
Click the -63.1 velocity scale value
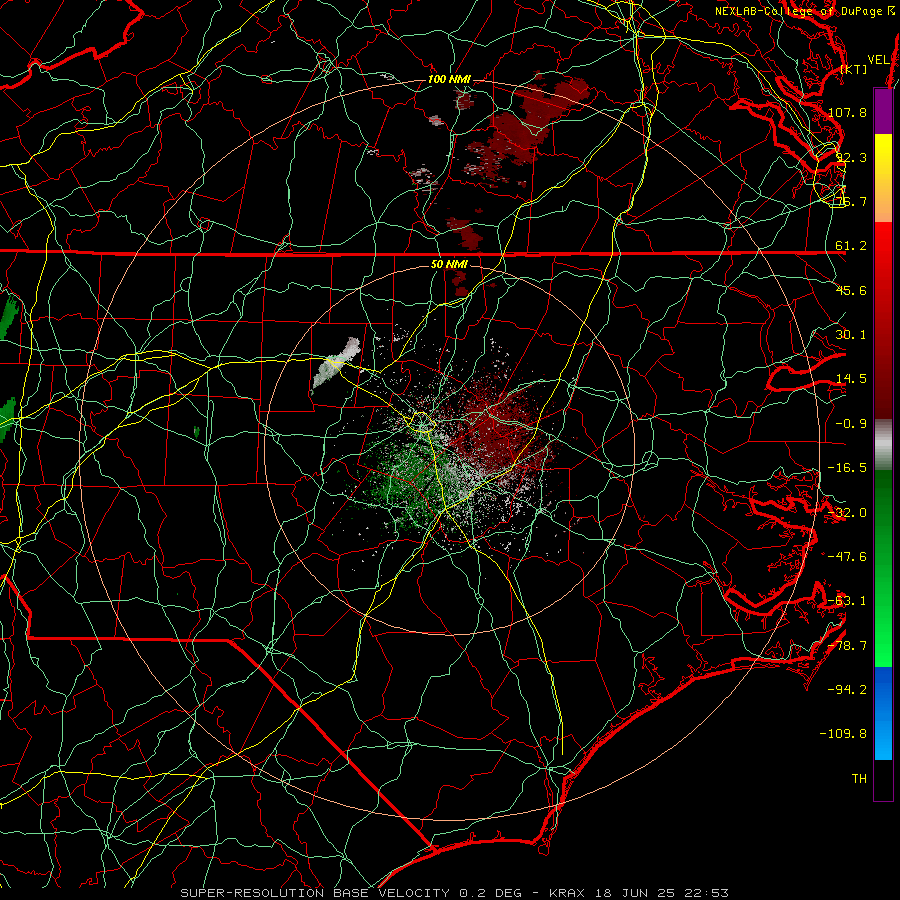tap(847, 601)
